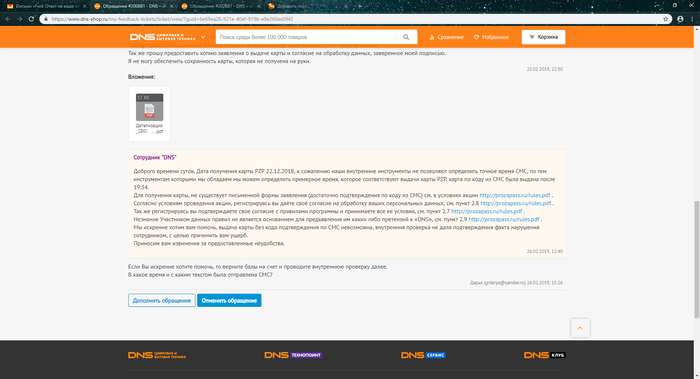Open the Избранное favorites page
The height and width of the screenshot is (379, 700).
492,37
